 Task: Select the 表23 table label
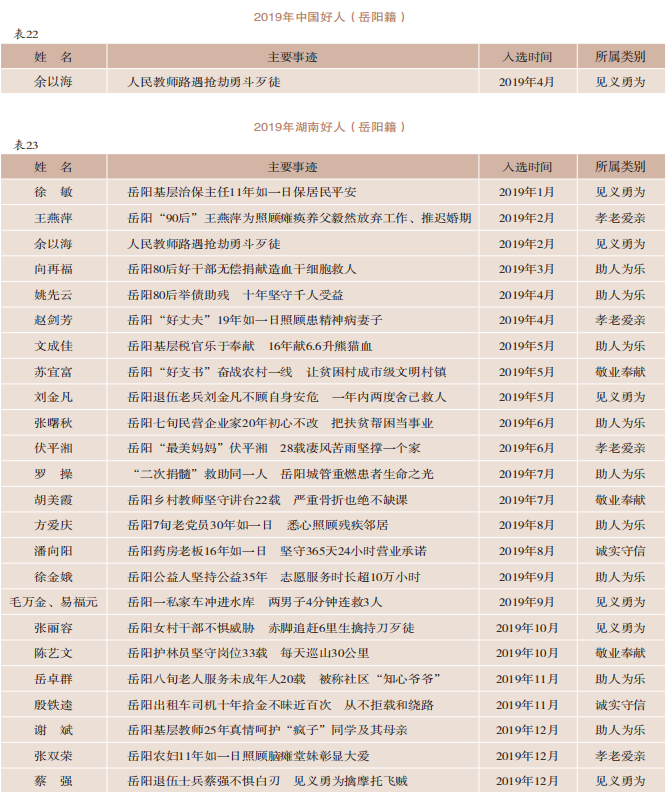[25, 145]
